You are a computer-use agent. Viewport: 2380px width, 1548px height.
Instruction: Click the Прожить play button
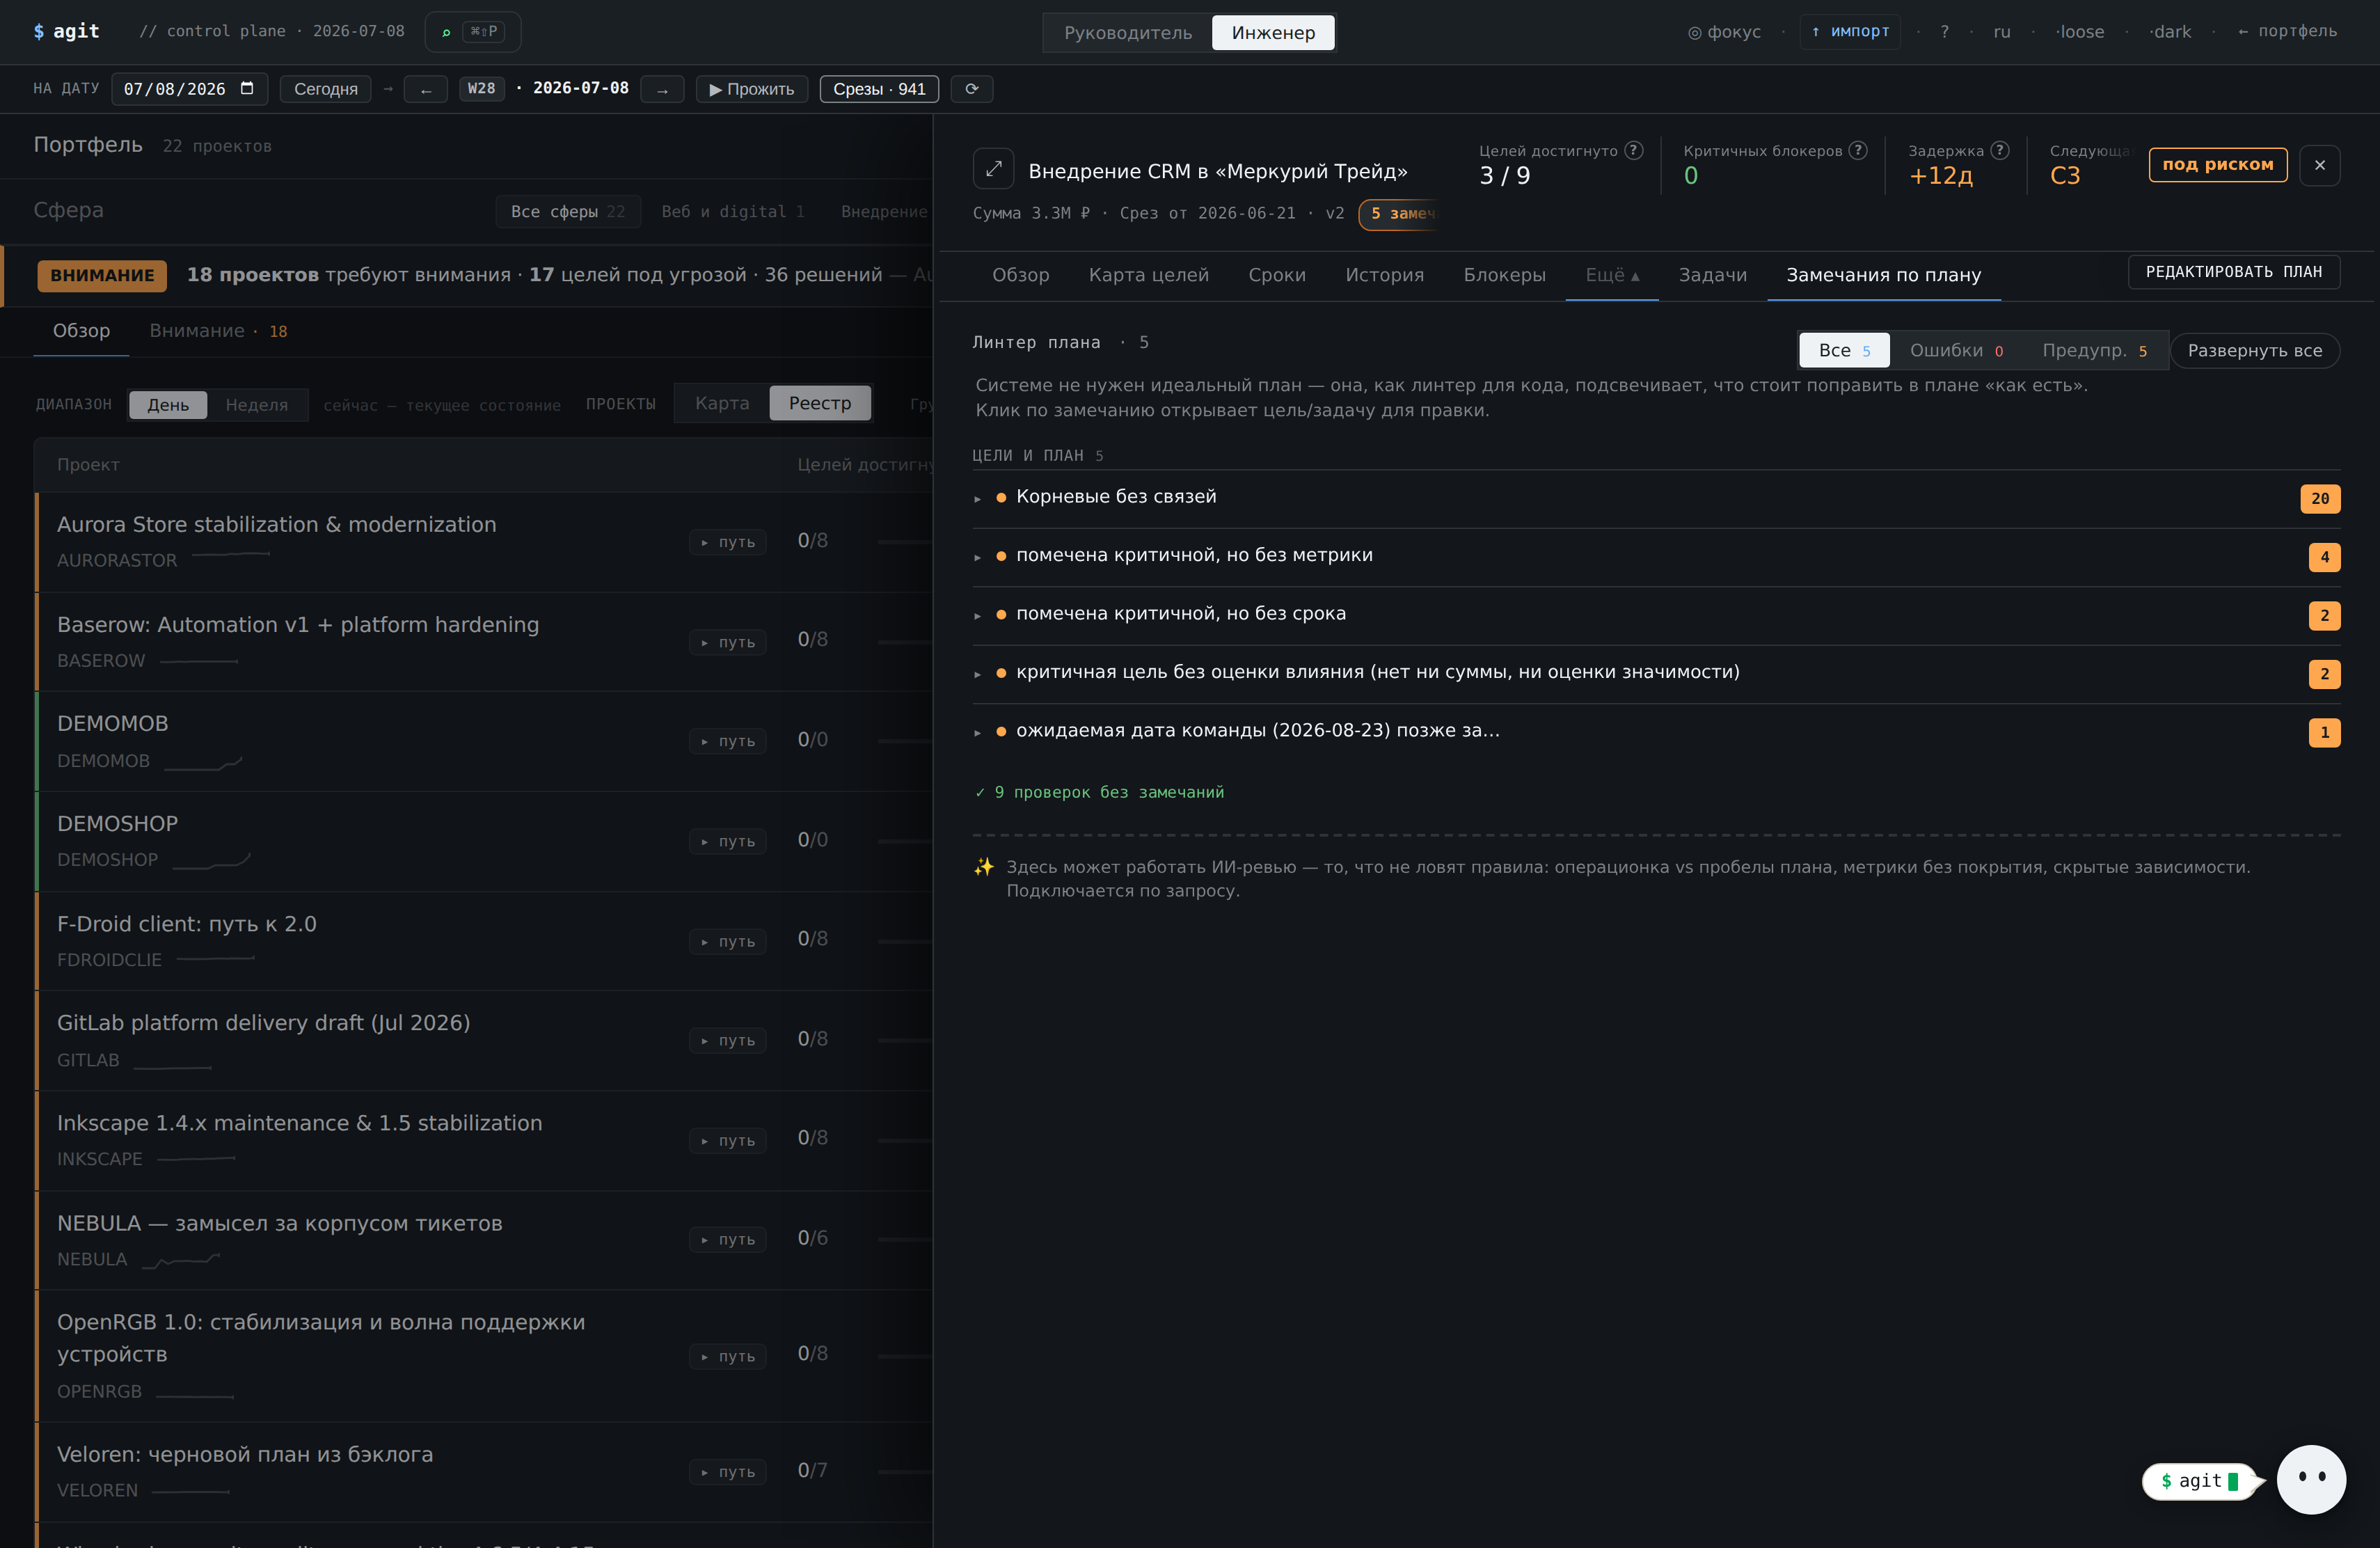click(752, 89)
